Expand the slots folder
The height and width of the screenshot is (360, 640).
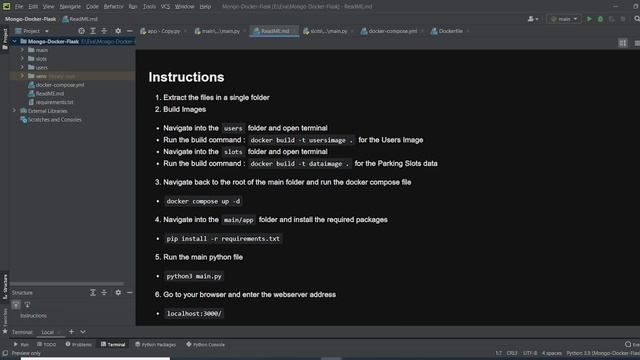22,59
